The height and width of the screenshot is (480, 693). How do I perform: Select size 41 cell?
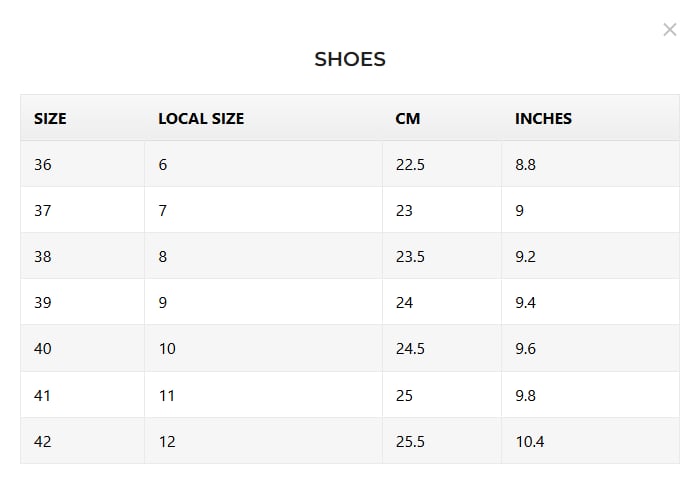point(82,395)
